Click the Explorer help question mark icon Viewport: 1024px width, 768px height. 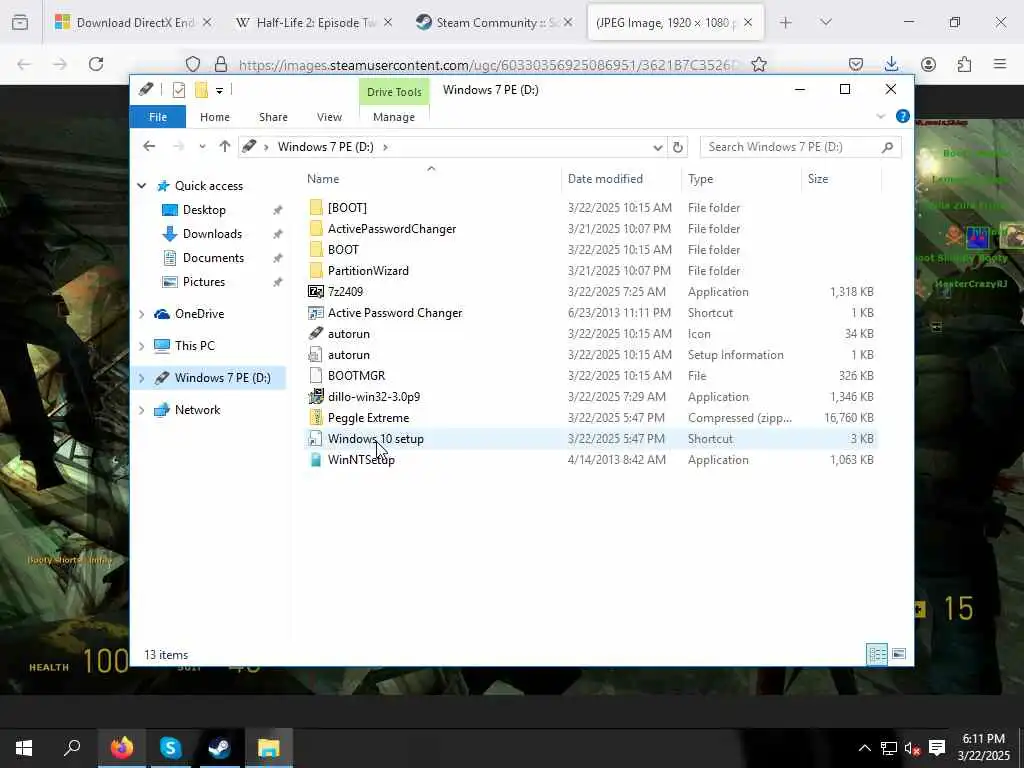[x=903, y=116]
